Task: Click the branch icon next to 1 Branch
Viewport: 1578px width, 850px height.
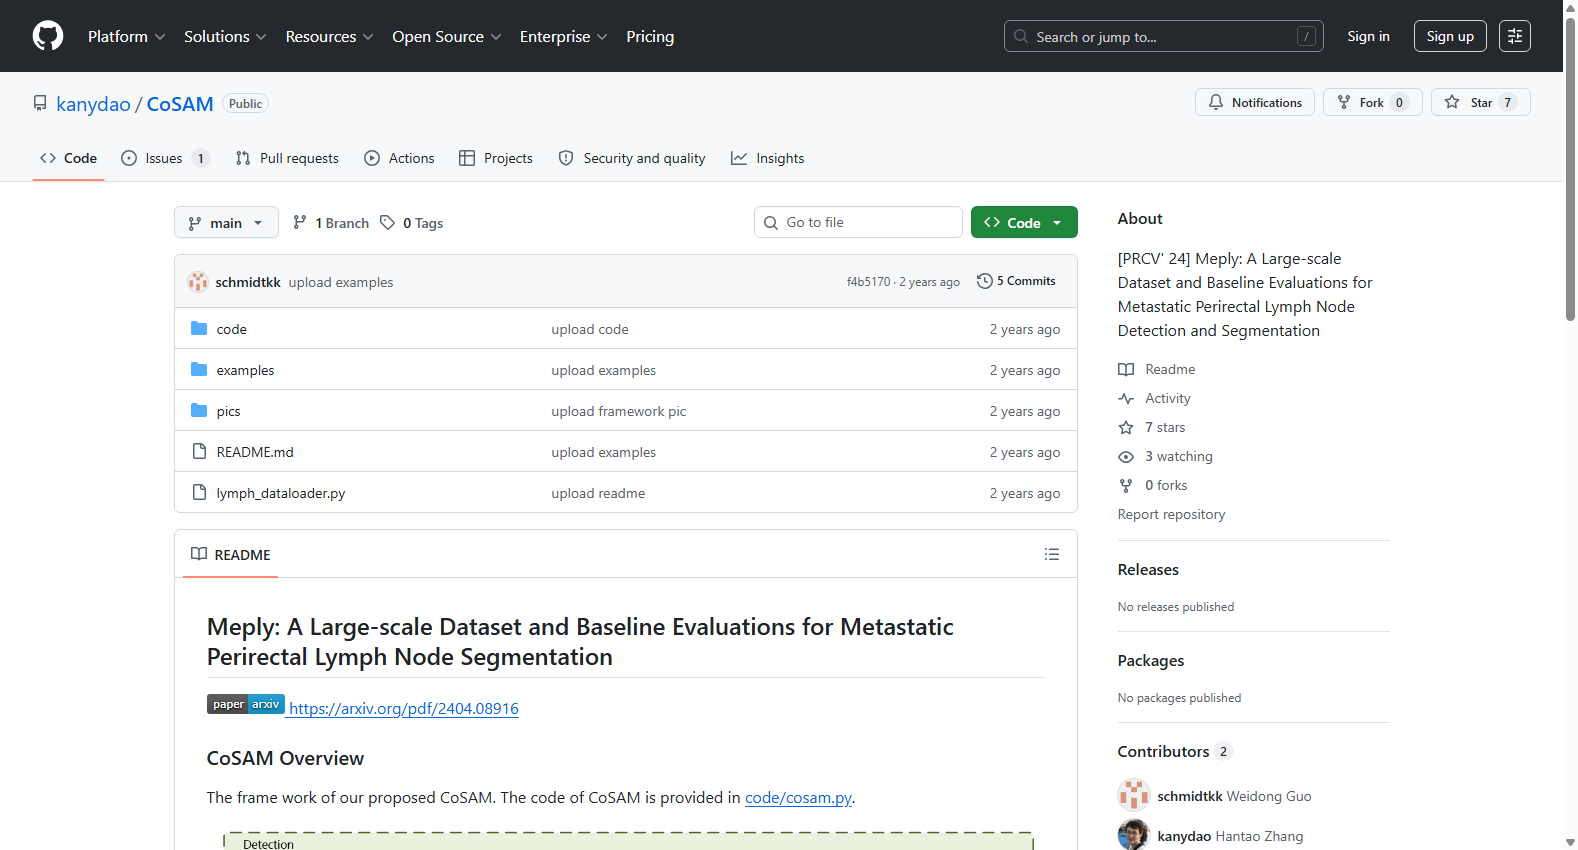Action: click(300, 223)
